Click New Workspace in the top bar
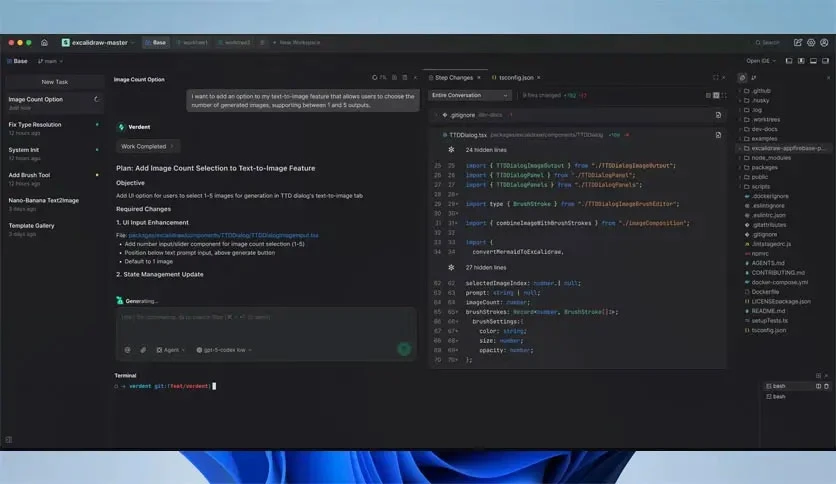Viewport: 836px width, 484px height. coord(296,43)
